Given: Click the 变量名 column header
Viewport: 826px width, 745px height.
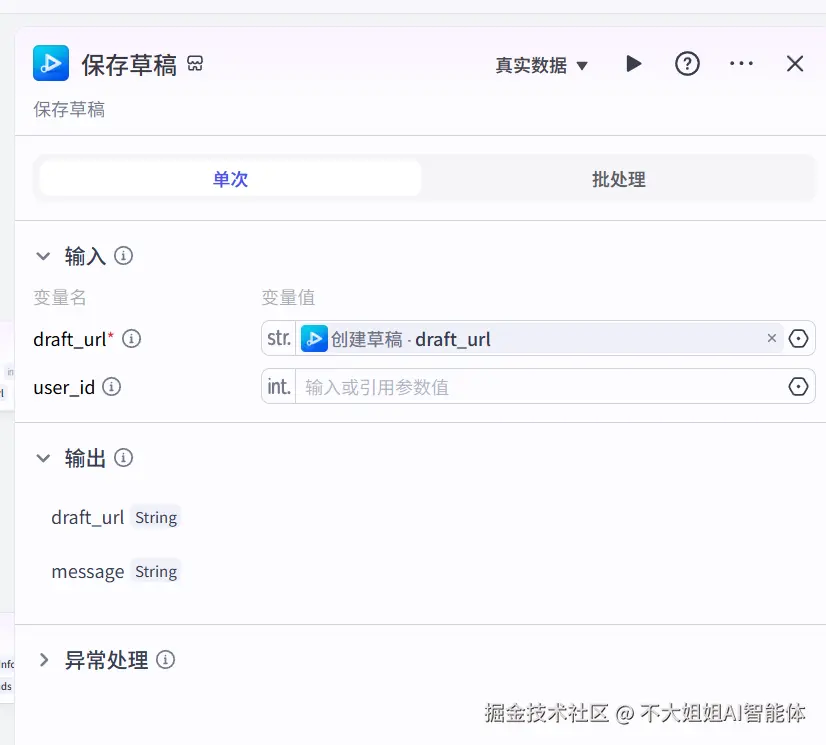Looking at the screenshot, I should tap(60, 297).
